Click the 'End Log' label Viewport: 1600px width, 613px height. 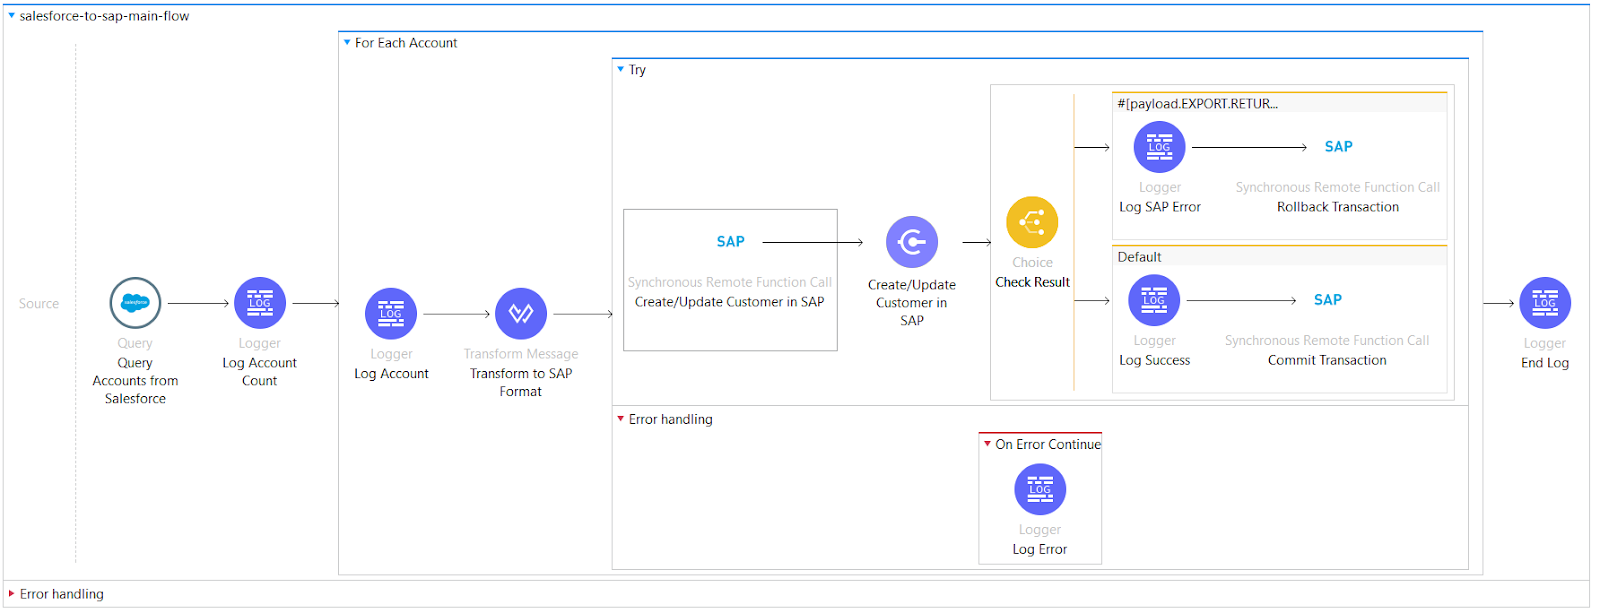point(1545,363)
